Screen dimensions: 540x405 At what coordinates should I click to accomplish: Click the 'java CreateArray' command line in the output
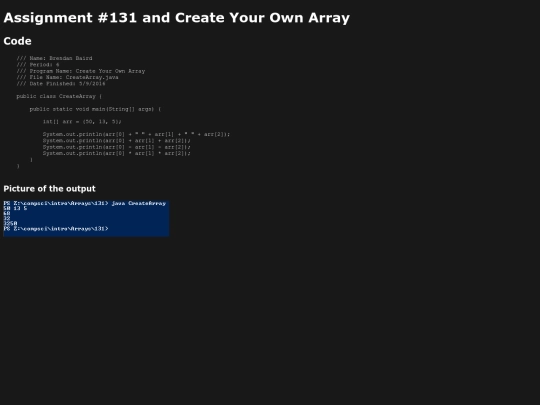click(x=85, y=204)
